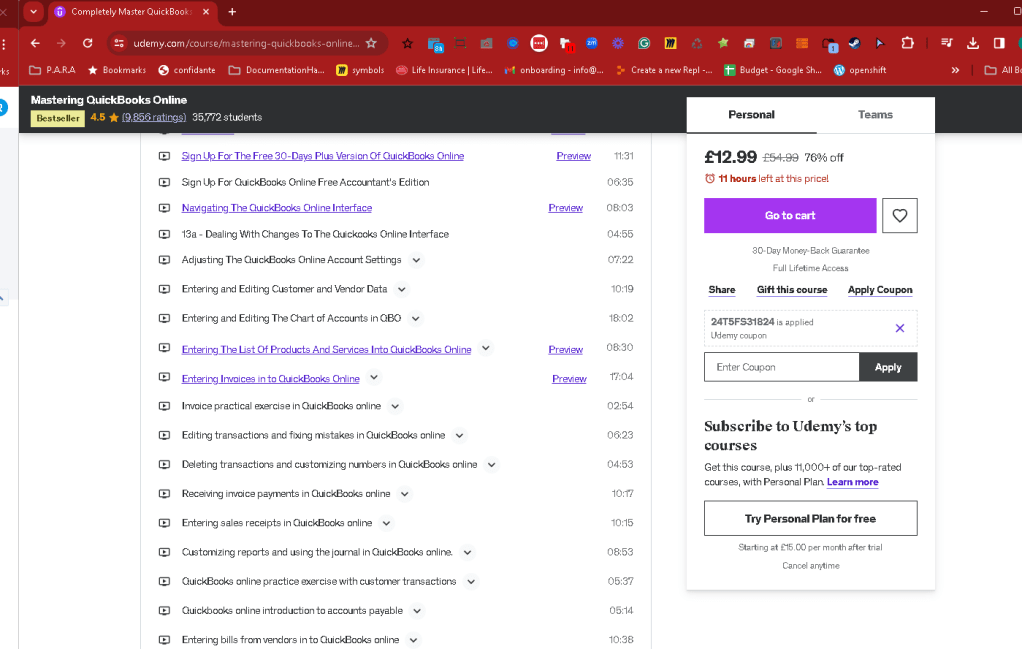Open the screen capture frame extension icon
Viewport: 1022px width, 649px height.
(460, 43)
